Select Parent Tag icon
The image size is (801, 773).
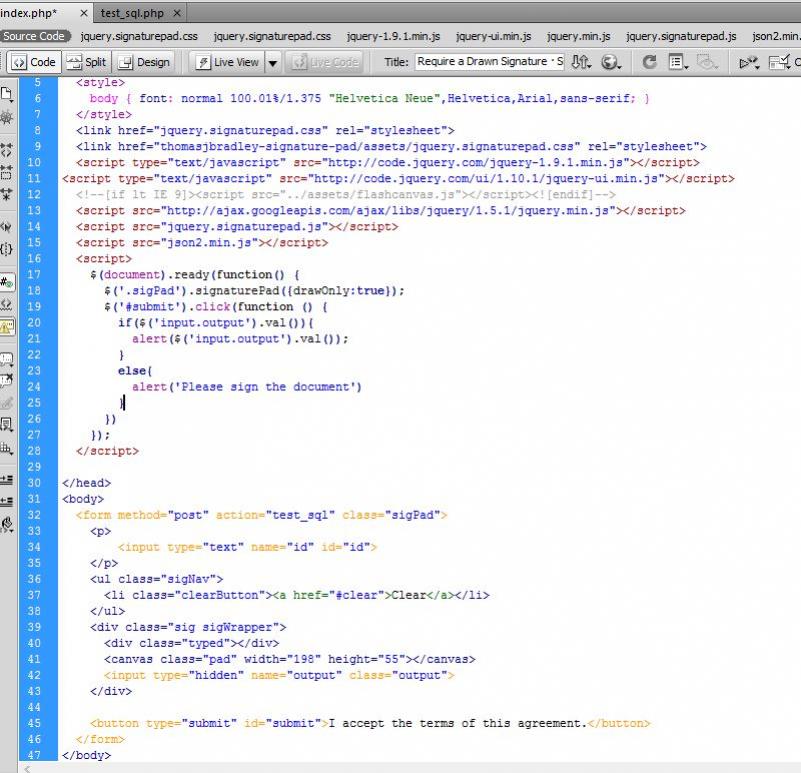(7, 227)
